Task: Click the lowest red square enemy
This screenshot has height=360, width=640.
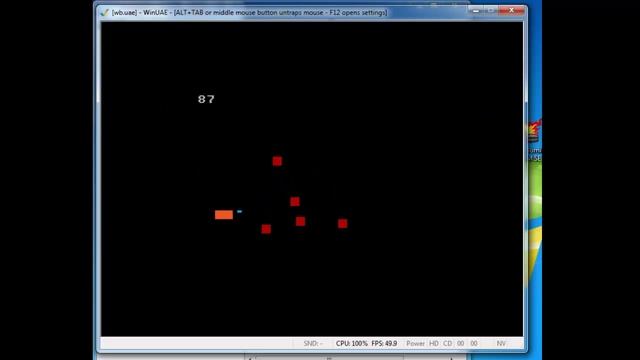Action: tap(266, 229)
